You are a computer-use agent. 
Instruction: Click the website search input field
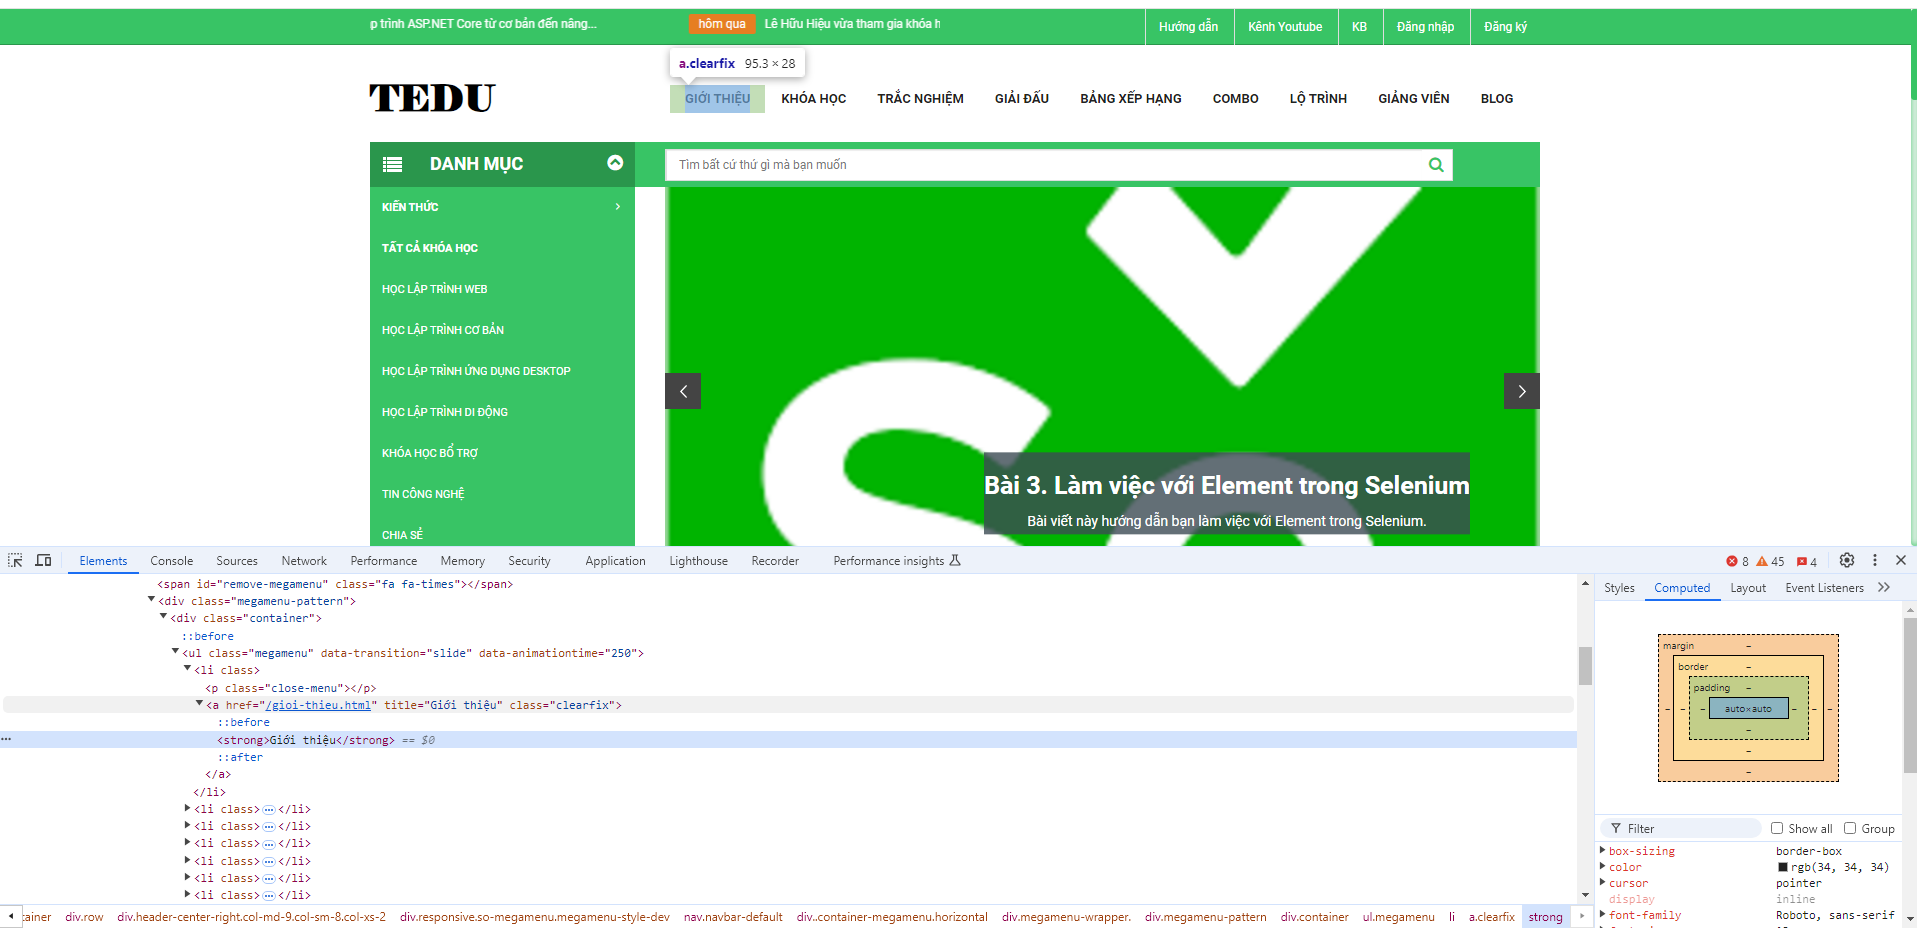click(x=1045, y=165)
